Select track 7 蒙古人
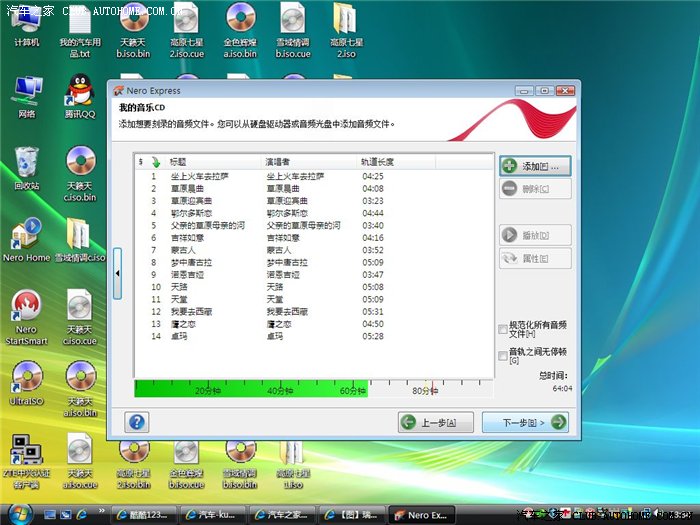 (x=312, y=250)
